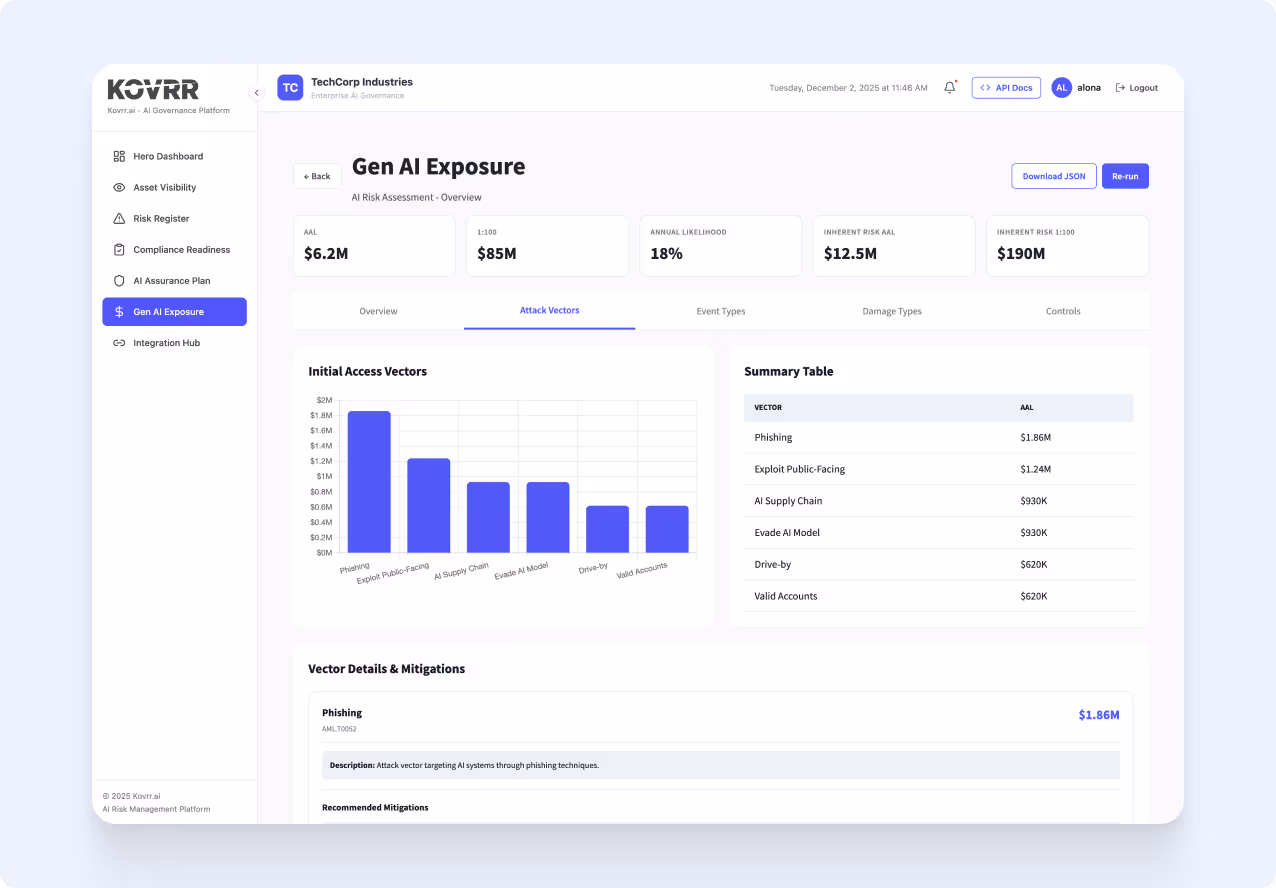This screenshot has height=888, width=1276.
Task: Switch to the Damage Types tab
Action: tap(891, 311)
